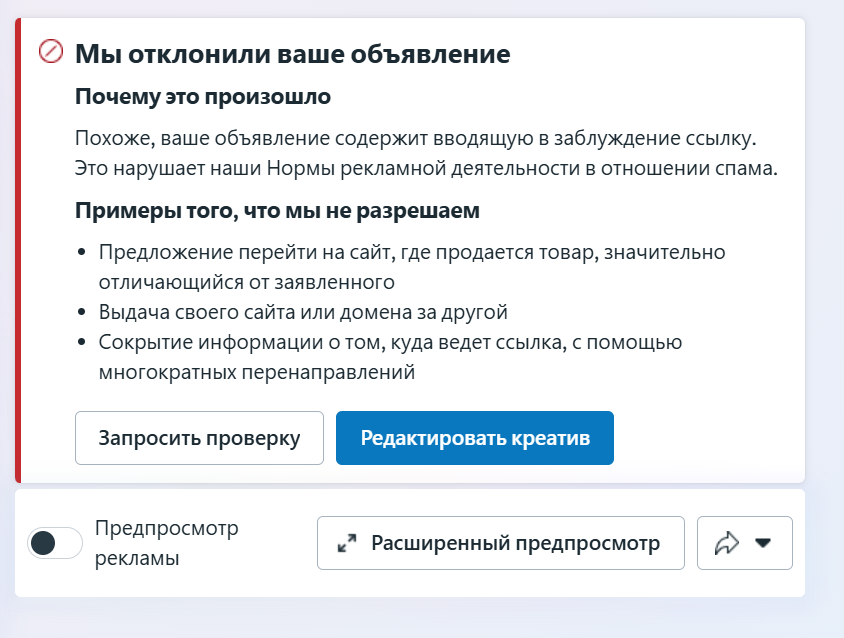Click the paragraph starting with Похоже, ваше объявление
Viewport: 844px width, 638px height.
tap(426, 153)
